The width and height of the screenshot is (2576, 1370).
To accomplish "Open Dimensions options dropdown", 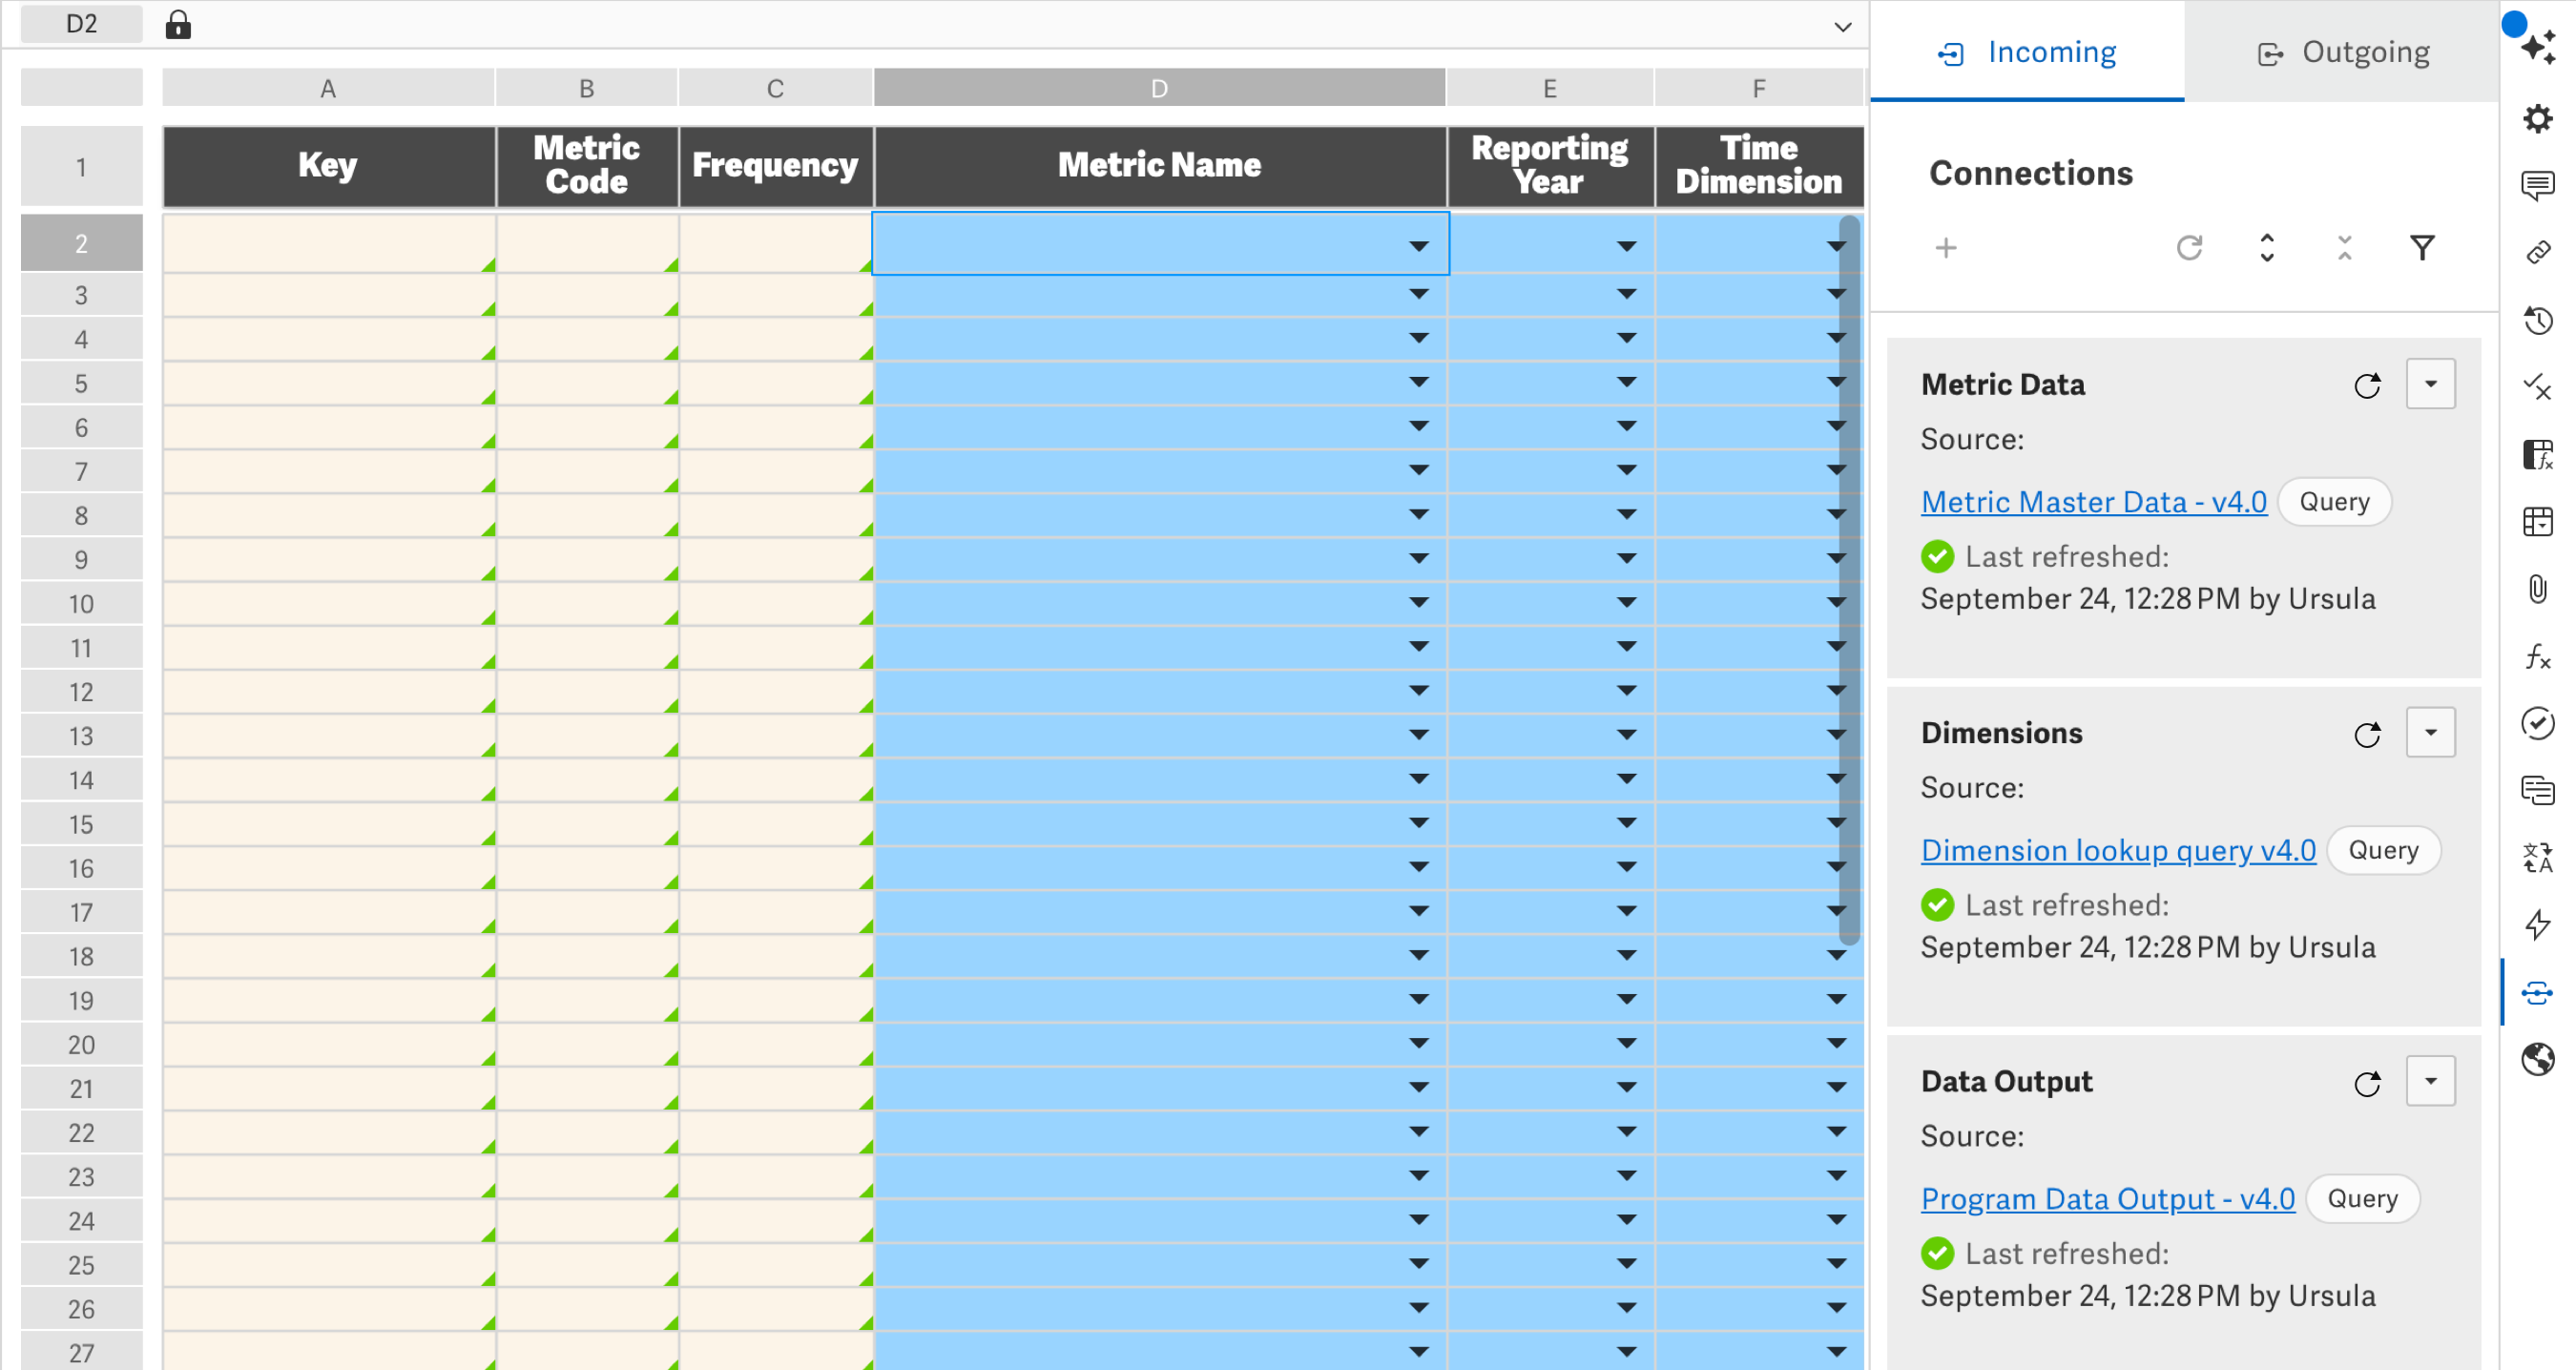I will point(2431,733).
